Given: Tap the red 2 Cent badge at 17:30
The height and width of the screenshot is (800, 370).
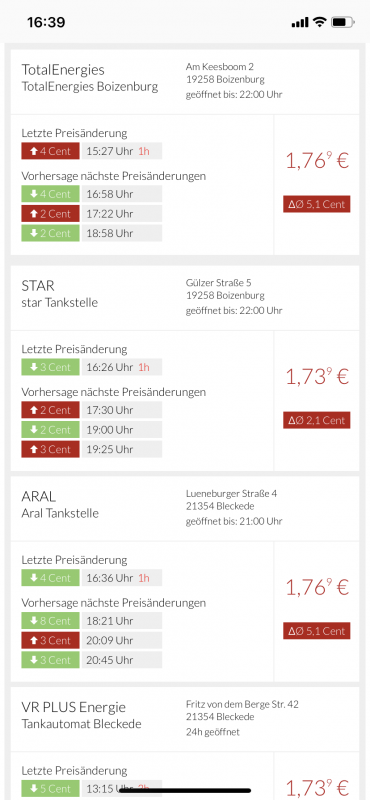Looking at the screenshot, I should pos(51,410).
